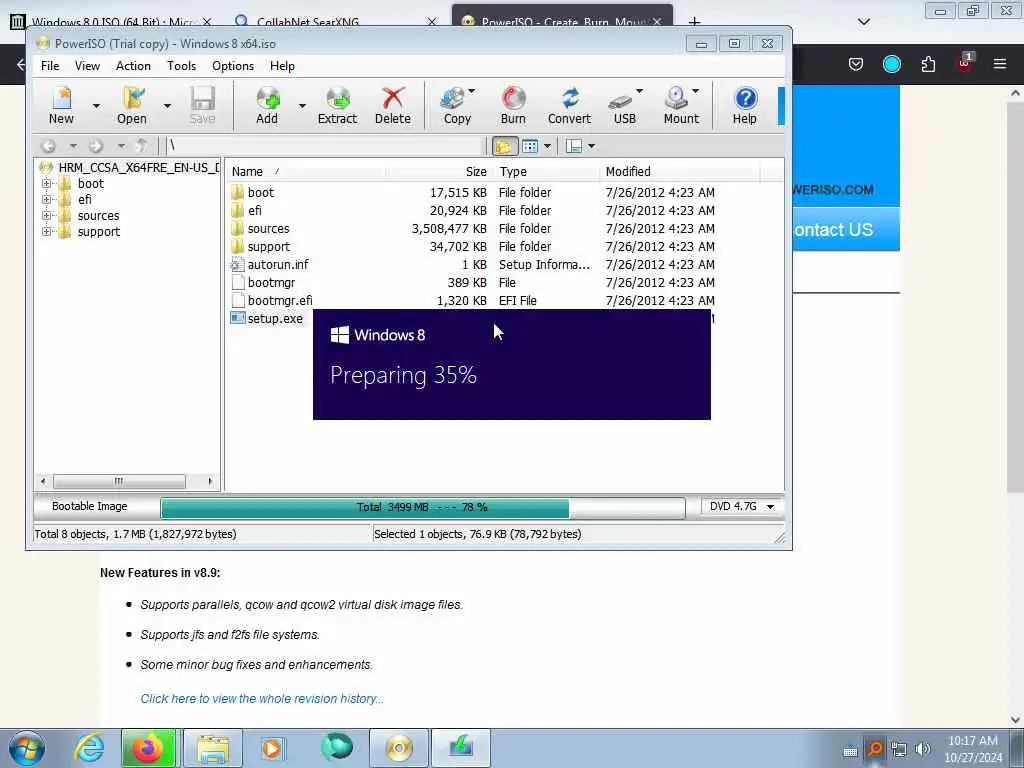This screenshot has width=1024, height=768.
Task: Click the volume speaker tray icon
Action: (923, 748)
